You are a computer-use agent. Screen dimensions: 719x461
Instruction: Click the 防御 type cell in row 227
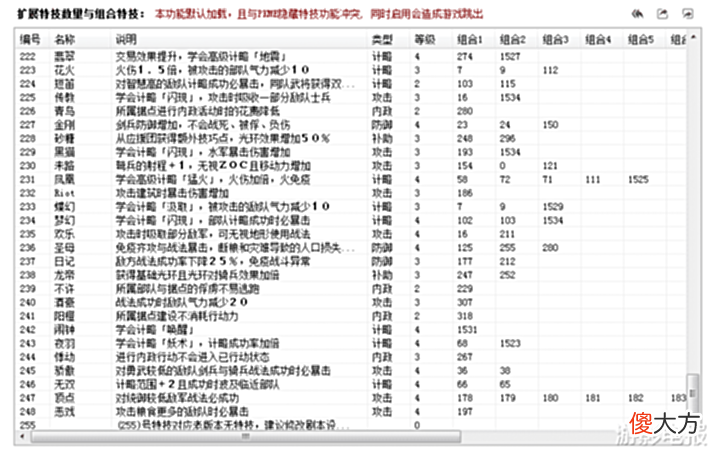click(382, 125)
